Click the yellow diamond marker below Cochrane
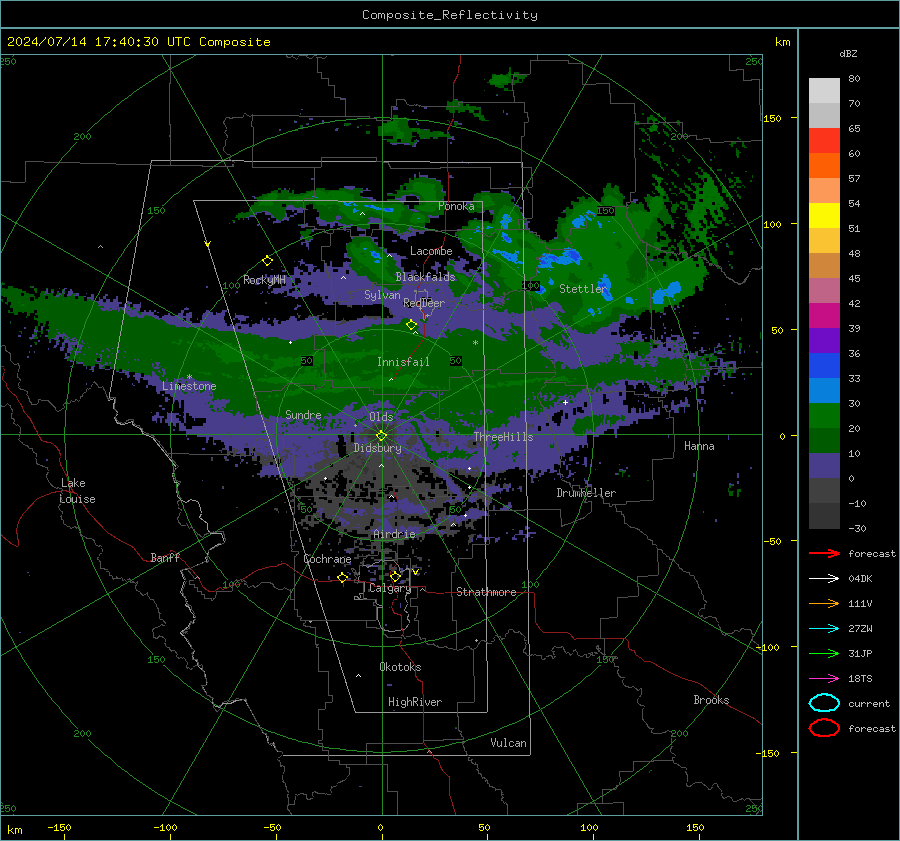 [343, 577]
